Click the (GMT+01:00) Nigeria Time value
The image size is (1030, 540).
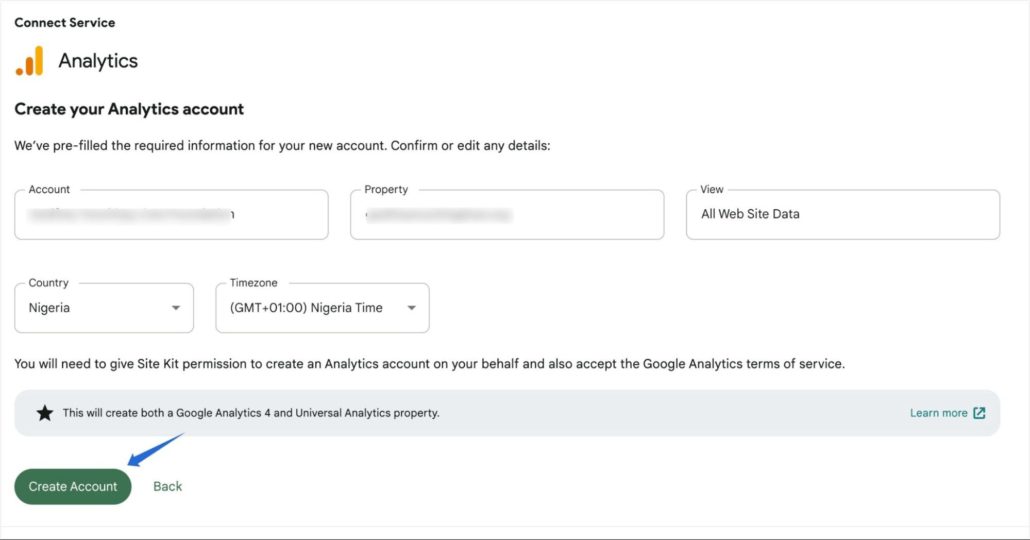(306, 308)
